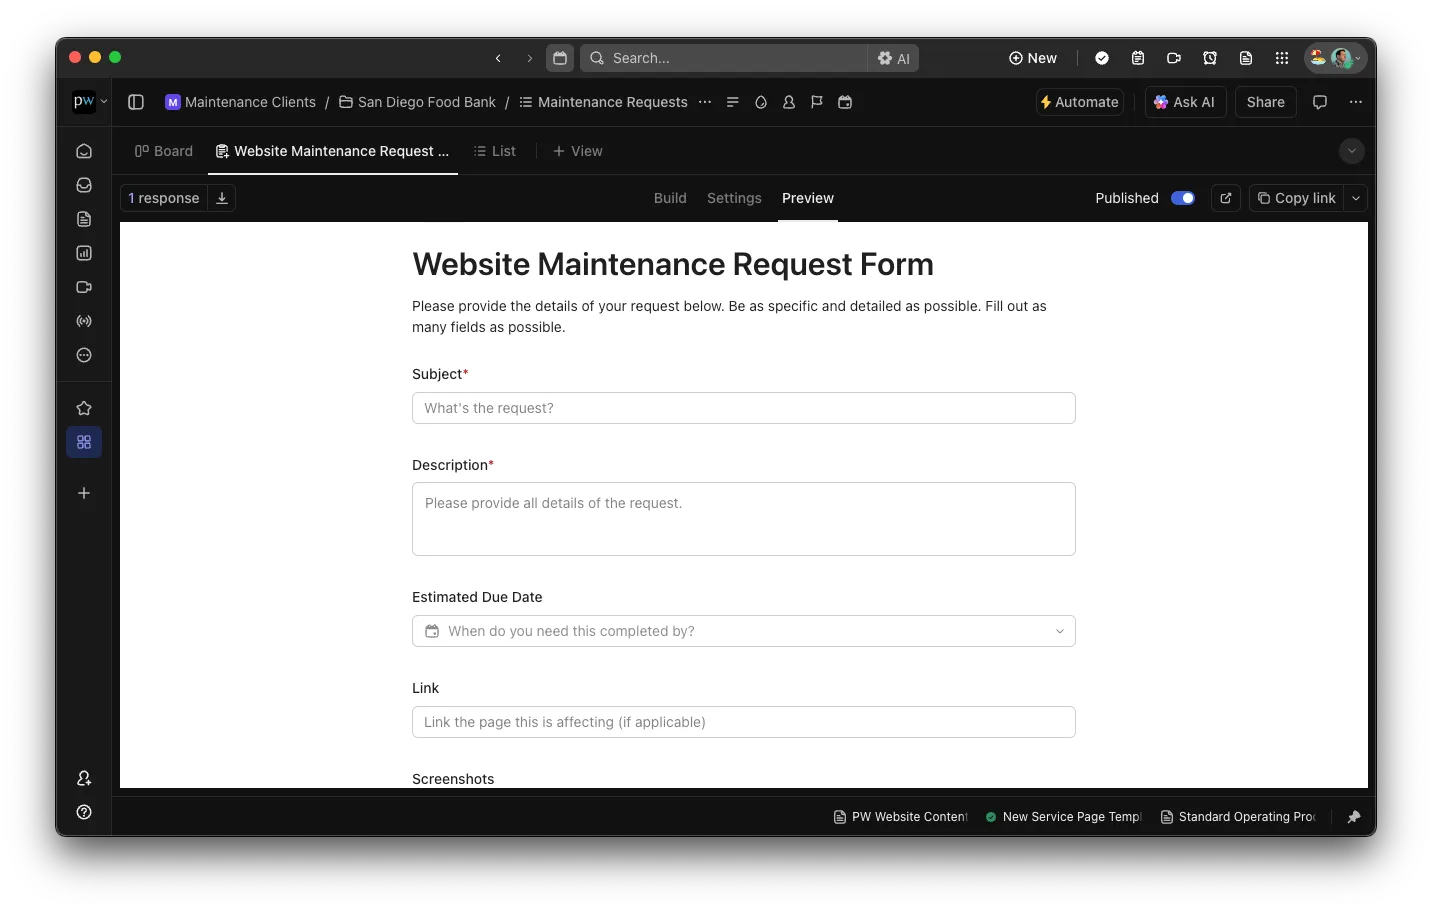Screen dimensions: 1432x910
Task: Open the invite people icon at sidebar bottom
Action: tap(84, 778)
